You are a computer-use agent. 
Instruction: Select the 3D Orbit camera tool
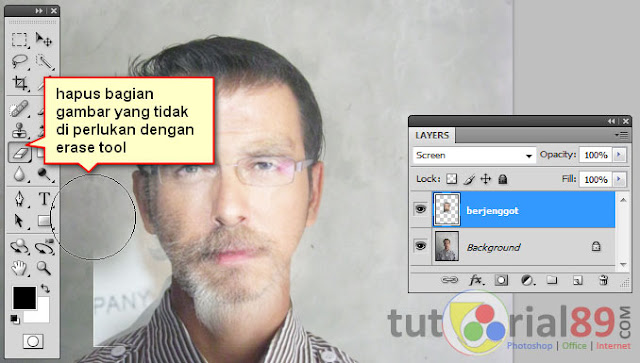pos(44,247)
